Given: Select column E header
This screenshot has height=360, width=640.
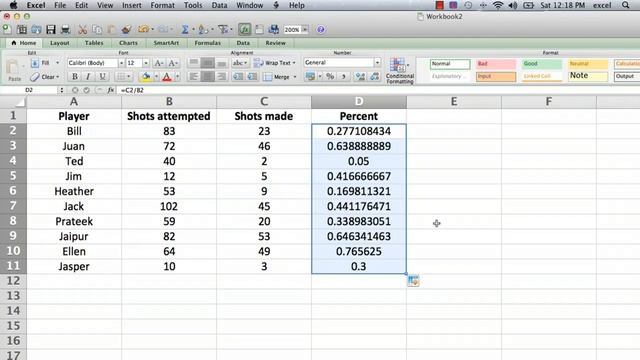Looking at the screenshot, I should 454,102.
